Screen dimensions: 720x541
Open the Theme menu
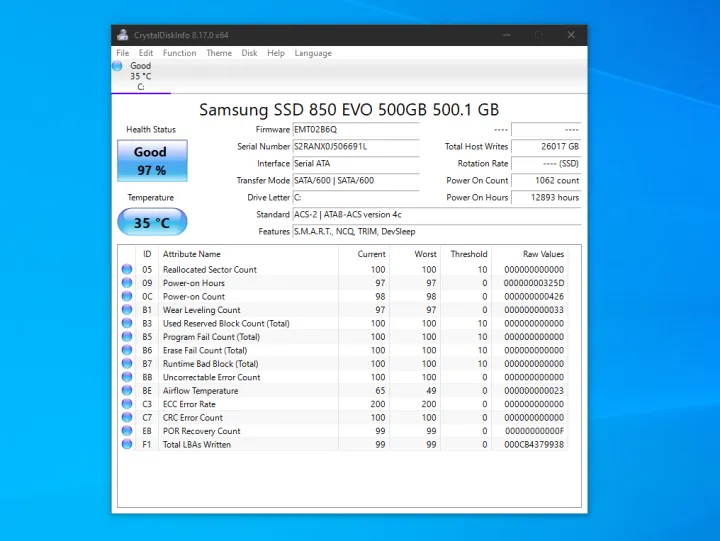coord(218,53)
